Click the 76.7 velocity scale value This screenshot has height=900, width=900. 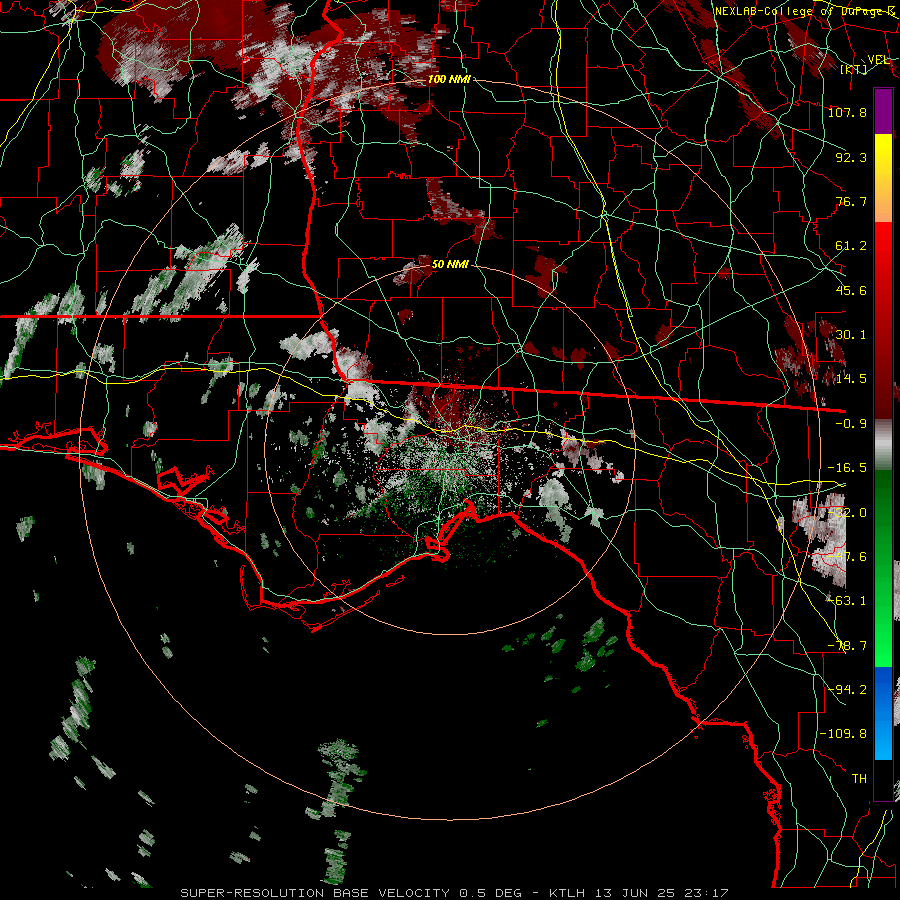click(x=851, y=201)
